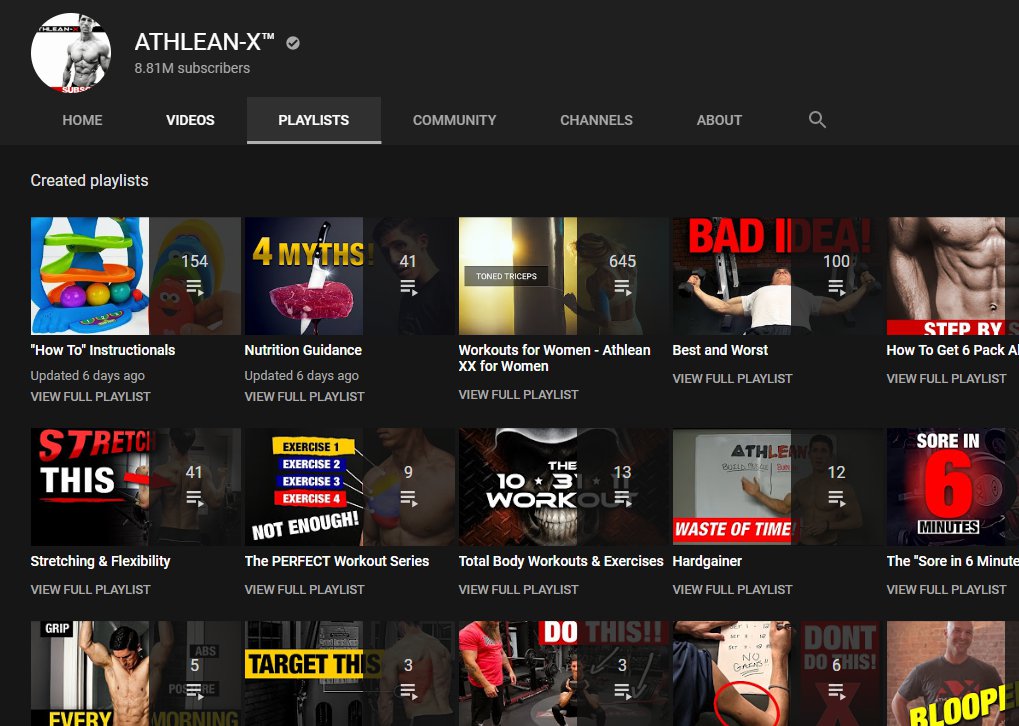Open the HOME tab
The height and width of the screenshot is (726, 1019).
tap(83, 120)
